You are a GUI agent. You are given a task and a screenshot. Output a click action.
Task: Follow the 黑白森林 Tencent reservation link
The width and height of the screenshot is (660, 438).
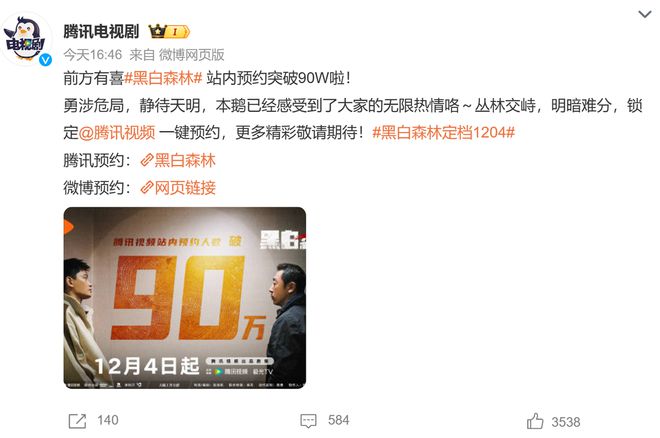[185, 160]
